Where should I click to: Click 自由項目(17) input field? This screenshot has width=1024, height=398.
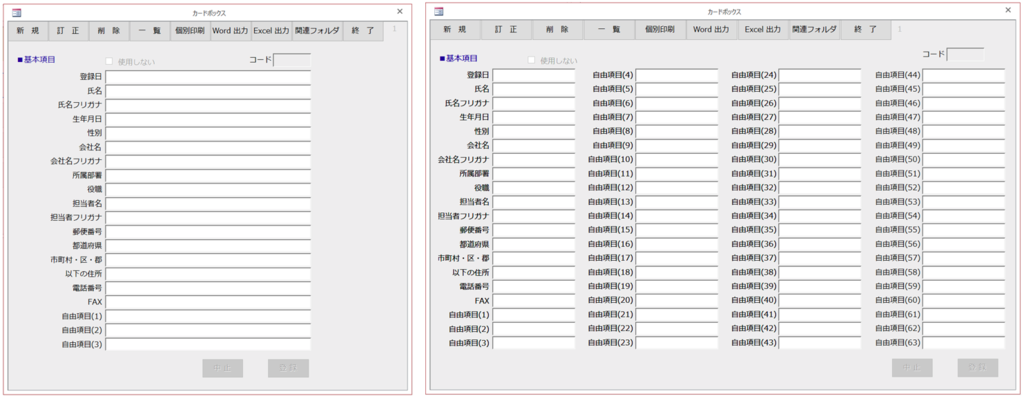tap(677, 258)
